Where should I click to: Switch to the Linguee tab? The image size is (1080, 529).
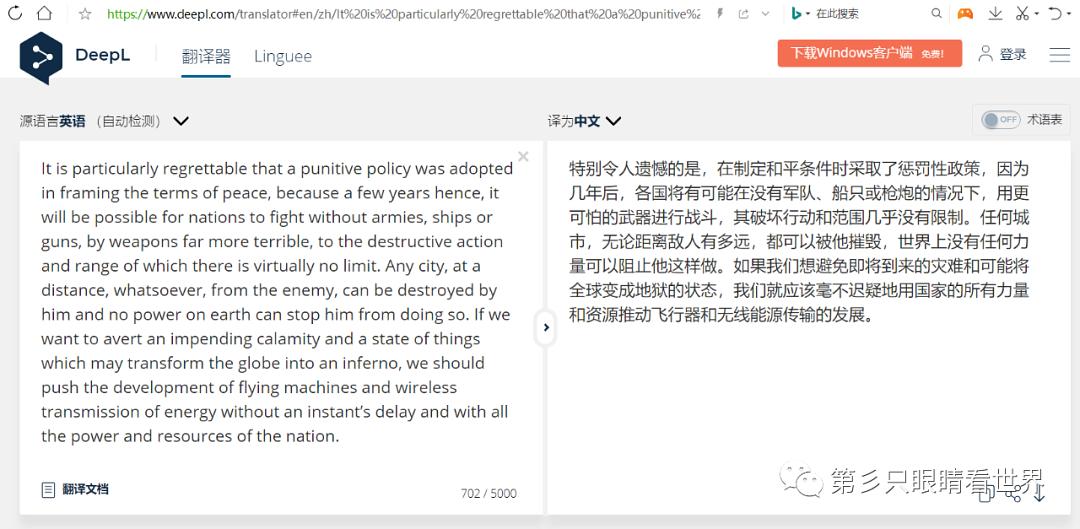click(x=283, y=56)
